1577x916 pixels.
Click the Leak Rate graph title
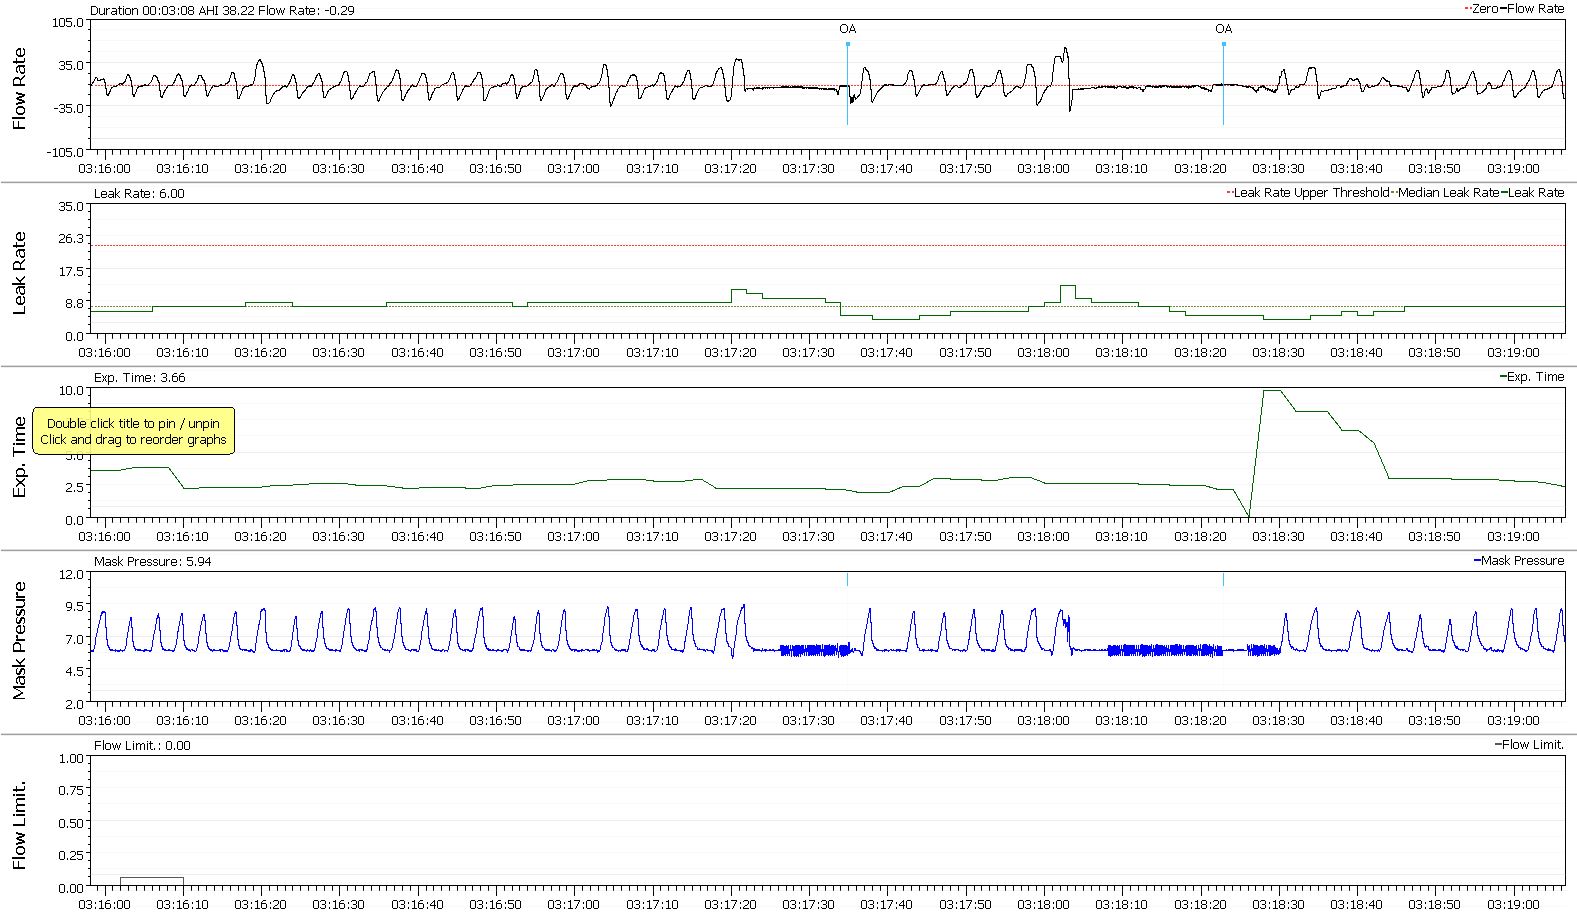[19, 273]
